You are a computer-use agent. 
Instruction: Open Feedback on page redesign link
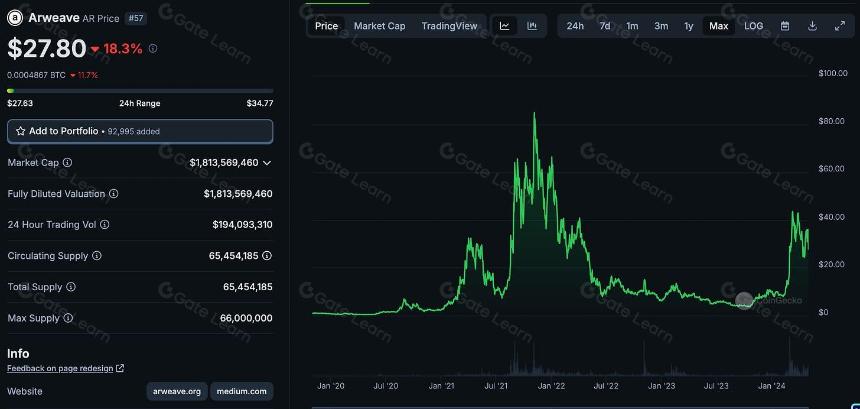point(60,368)
